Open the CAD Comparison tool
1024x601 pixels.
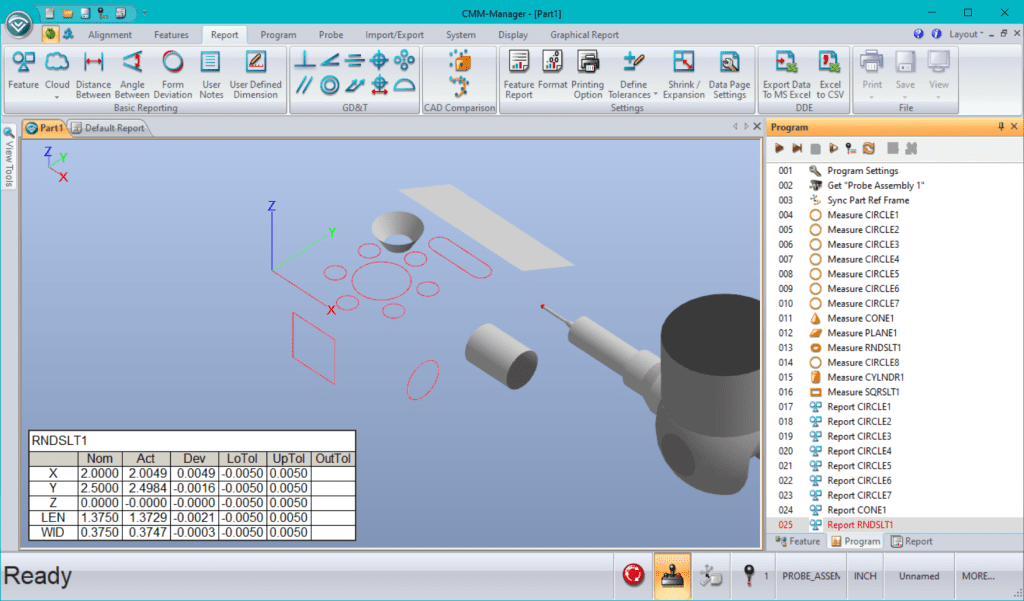click(459, 70)
